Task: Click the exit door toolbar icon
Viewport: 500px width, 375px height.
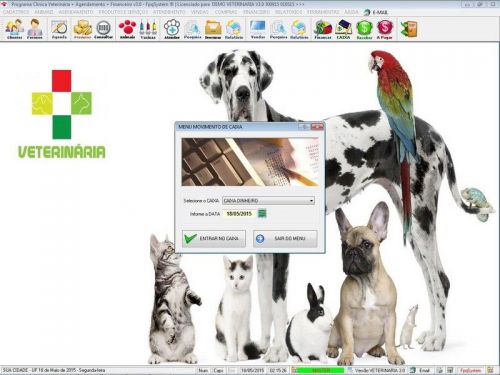Action: (x=409, y=29)
